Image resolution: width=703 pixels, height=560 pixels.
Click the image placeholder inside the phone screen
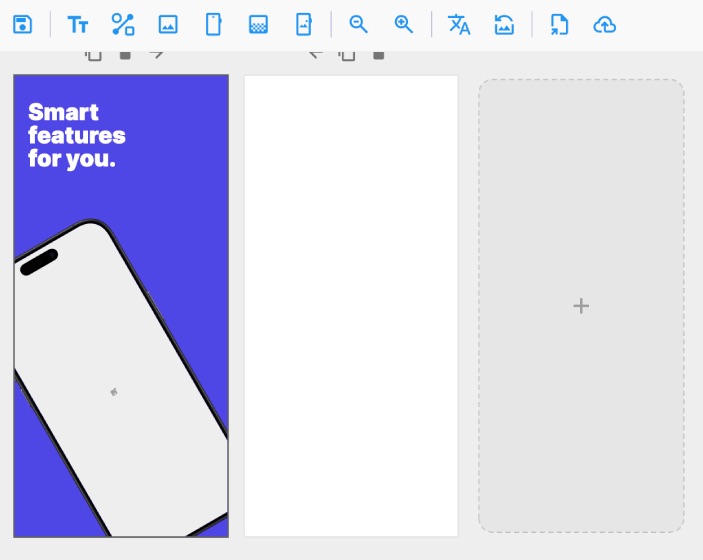(114, 392)
